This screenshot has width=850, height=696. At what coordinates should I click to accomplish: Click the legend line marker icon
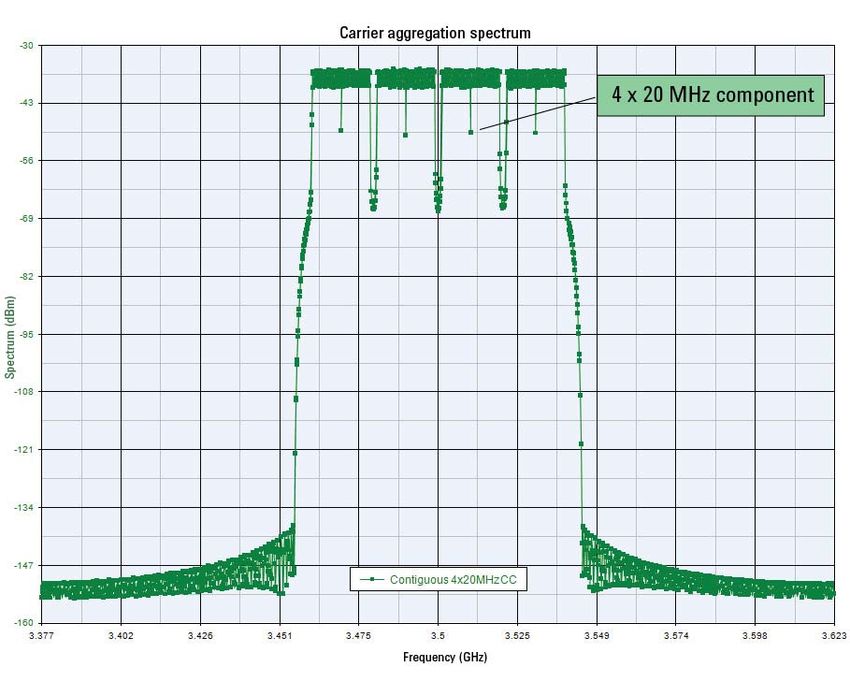click(372, 579)
